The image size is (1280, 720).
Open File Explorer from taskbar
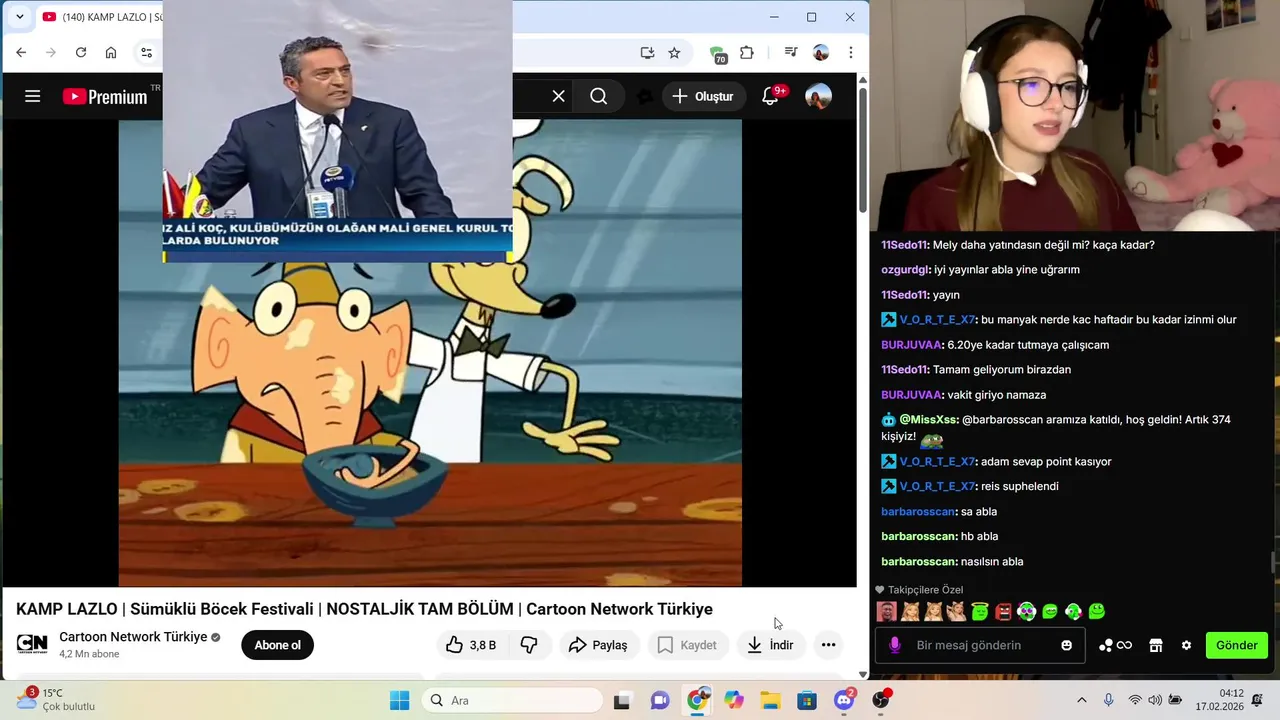coord(770,700)
